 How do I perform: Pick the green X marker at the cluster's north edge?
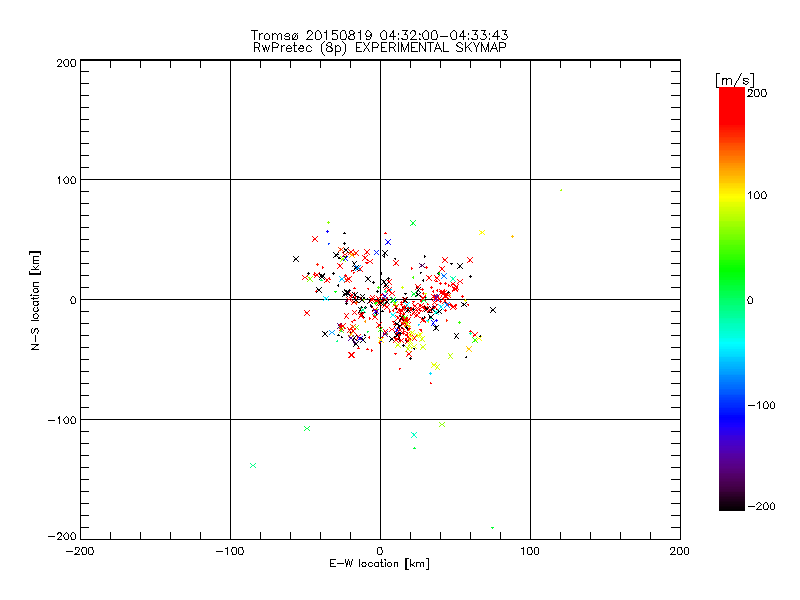[413, 223]
